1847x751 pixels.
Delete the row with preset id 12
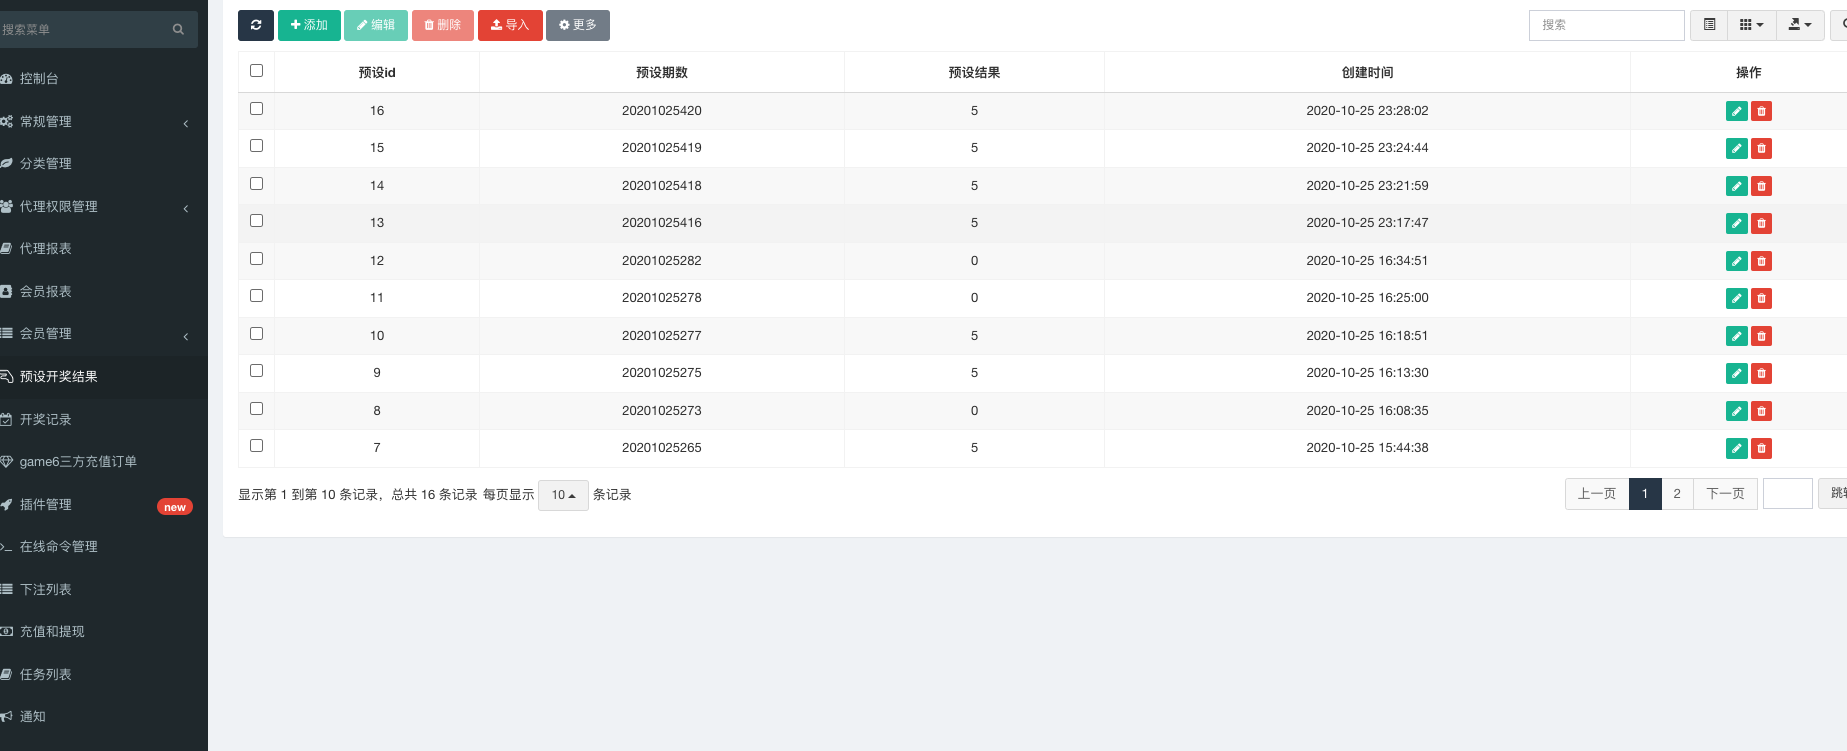tap(1762, 261)
